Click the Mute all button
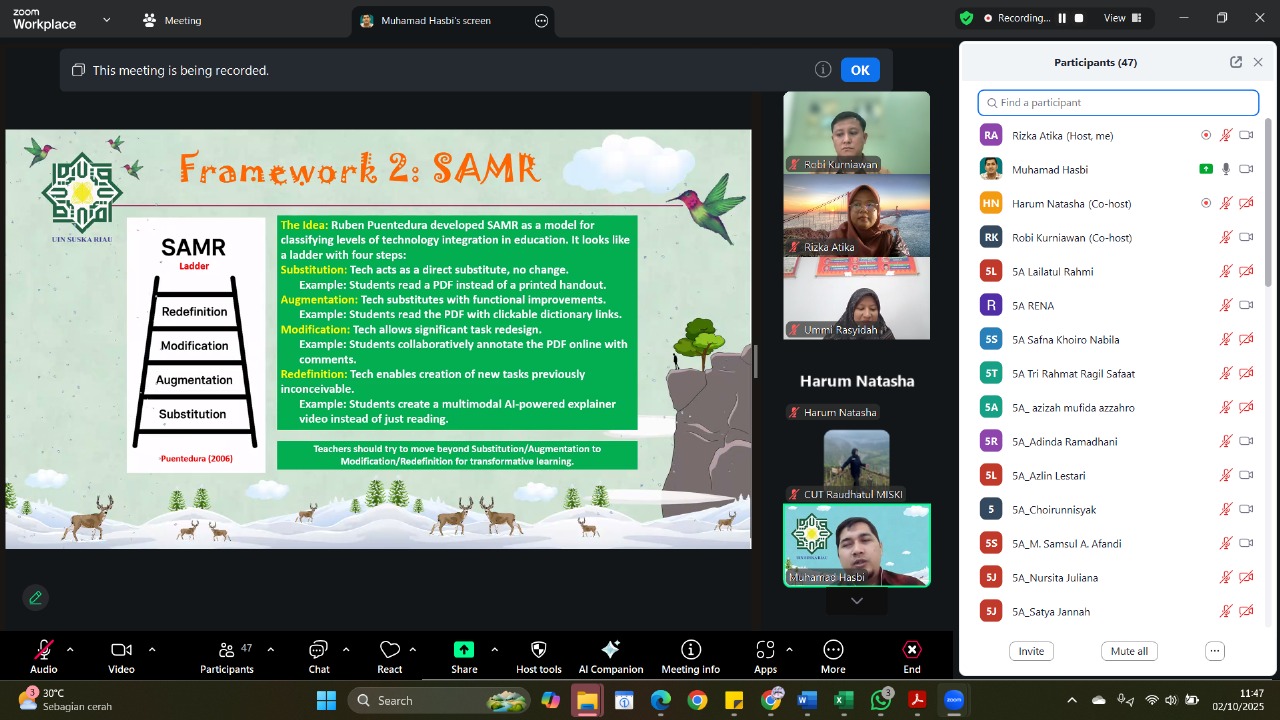 [x=1129, y=651]
